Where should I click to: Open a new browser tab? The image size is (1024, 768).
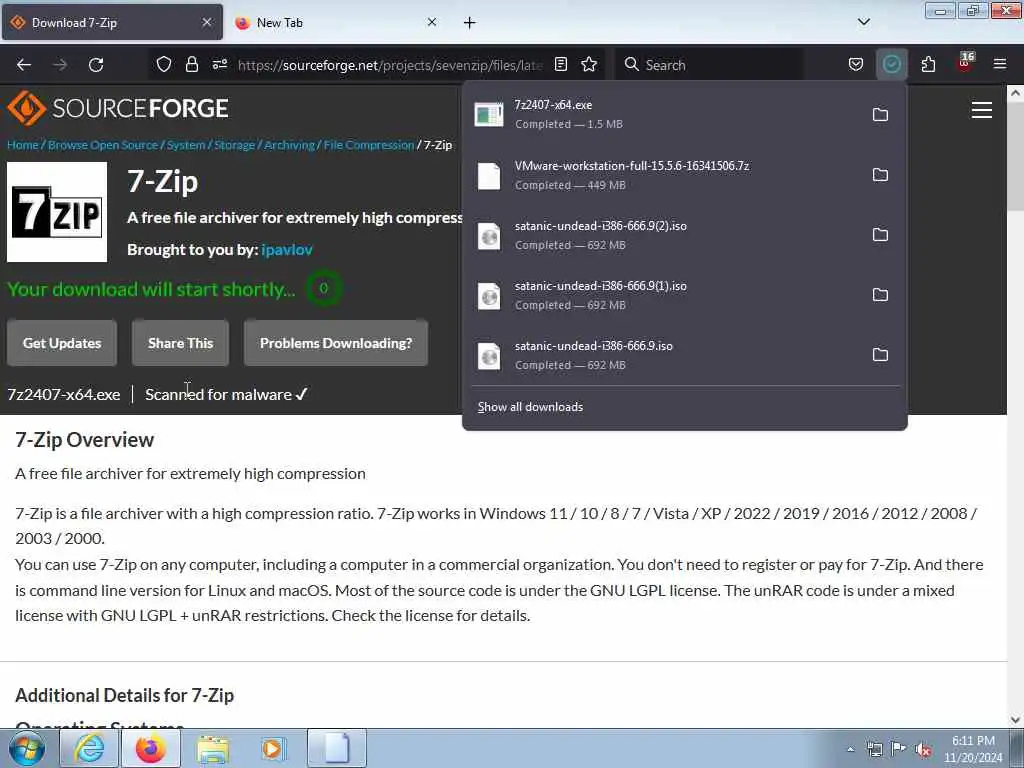coord(470,23)
